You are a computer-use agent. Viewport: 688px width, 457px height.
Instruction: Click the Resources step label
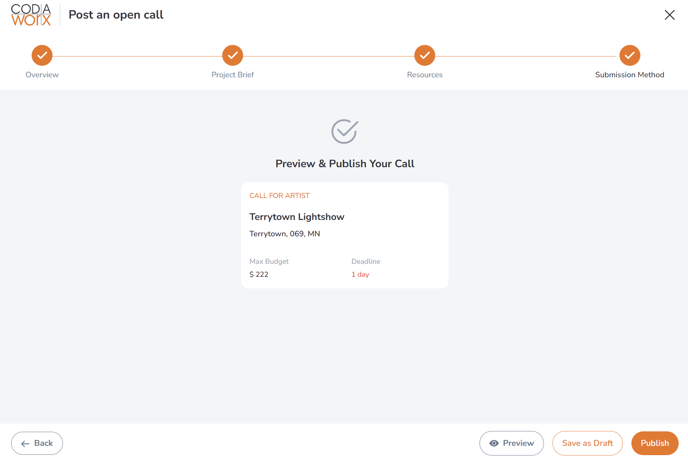tap(425, 75)
